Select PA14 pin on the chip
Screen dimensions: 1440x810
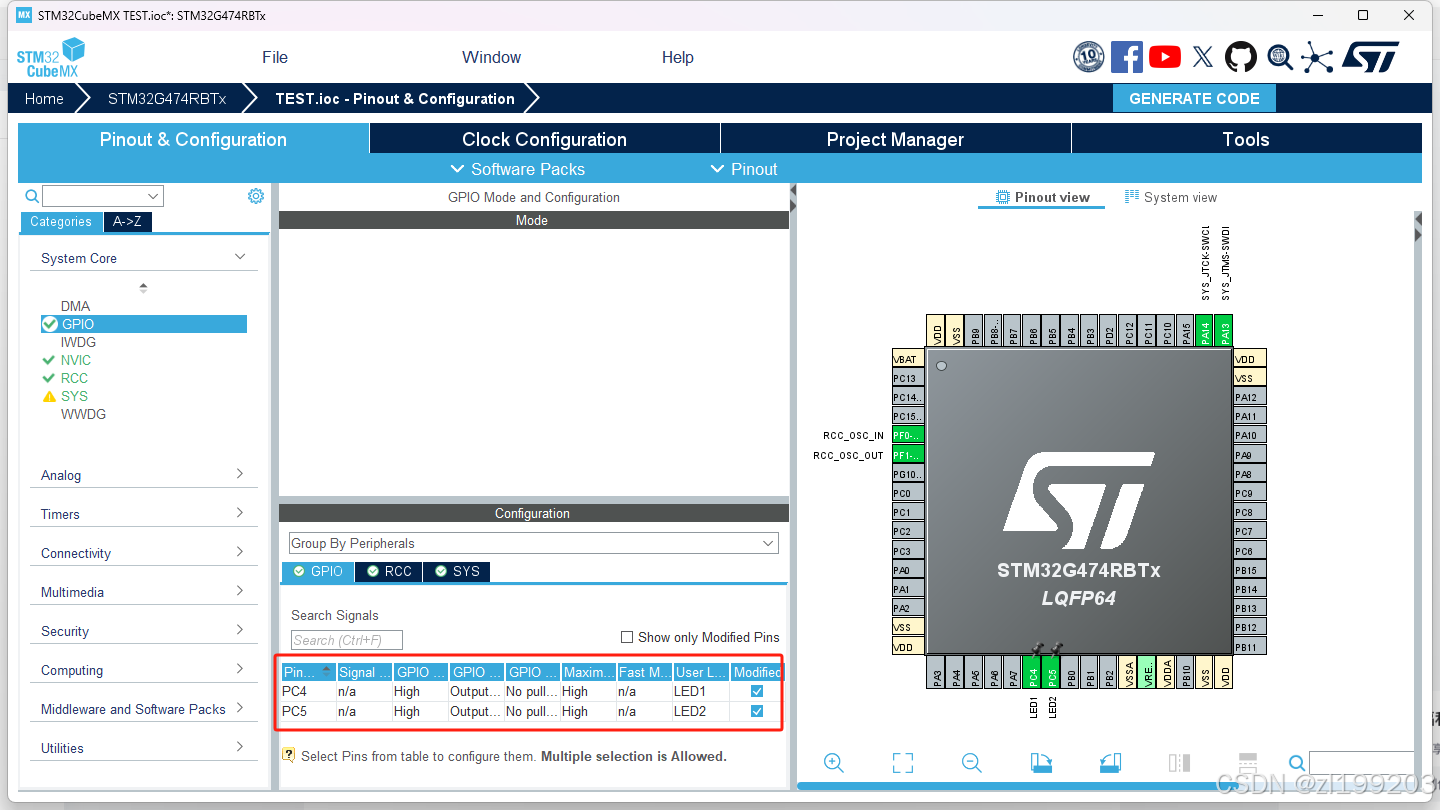1205,330
